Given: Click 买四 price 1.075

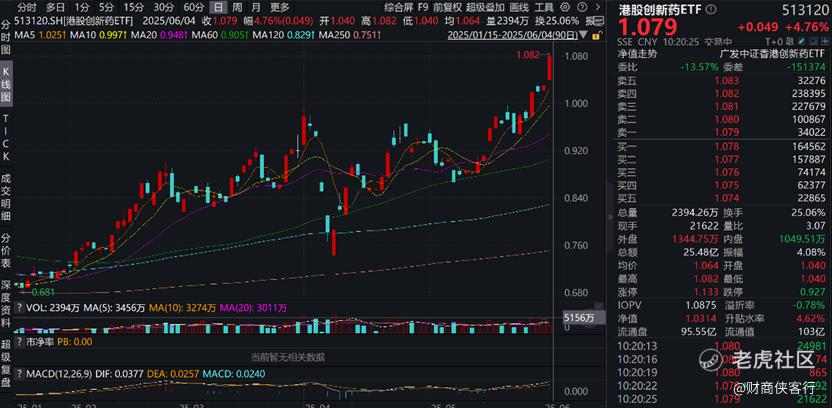Looking at the screenshot, I should 727,185.
